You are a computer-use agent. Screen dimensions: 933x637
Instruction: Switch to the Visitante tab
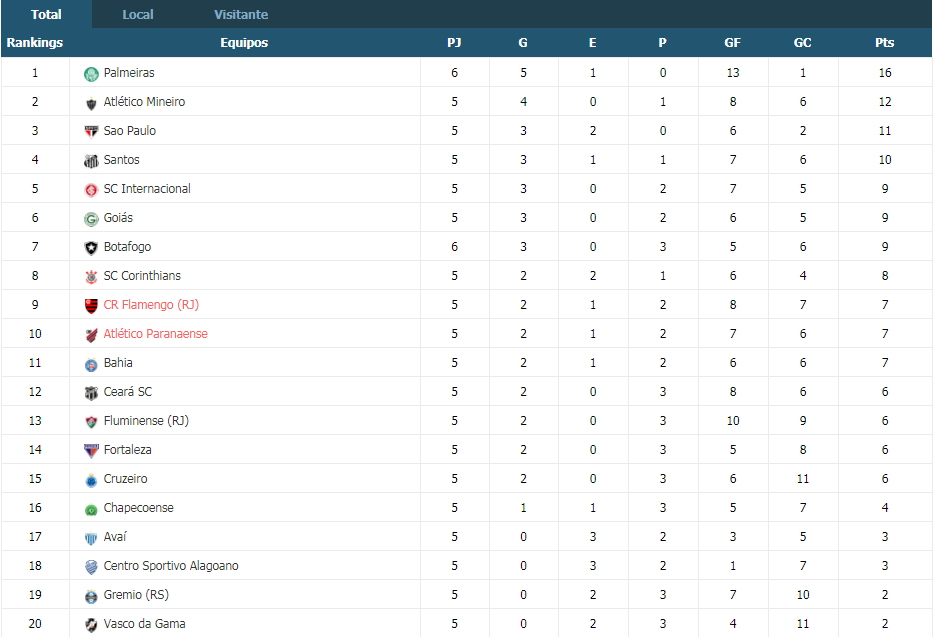(241, 14)
